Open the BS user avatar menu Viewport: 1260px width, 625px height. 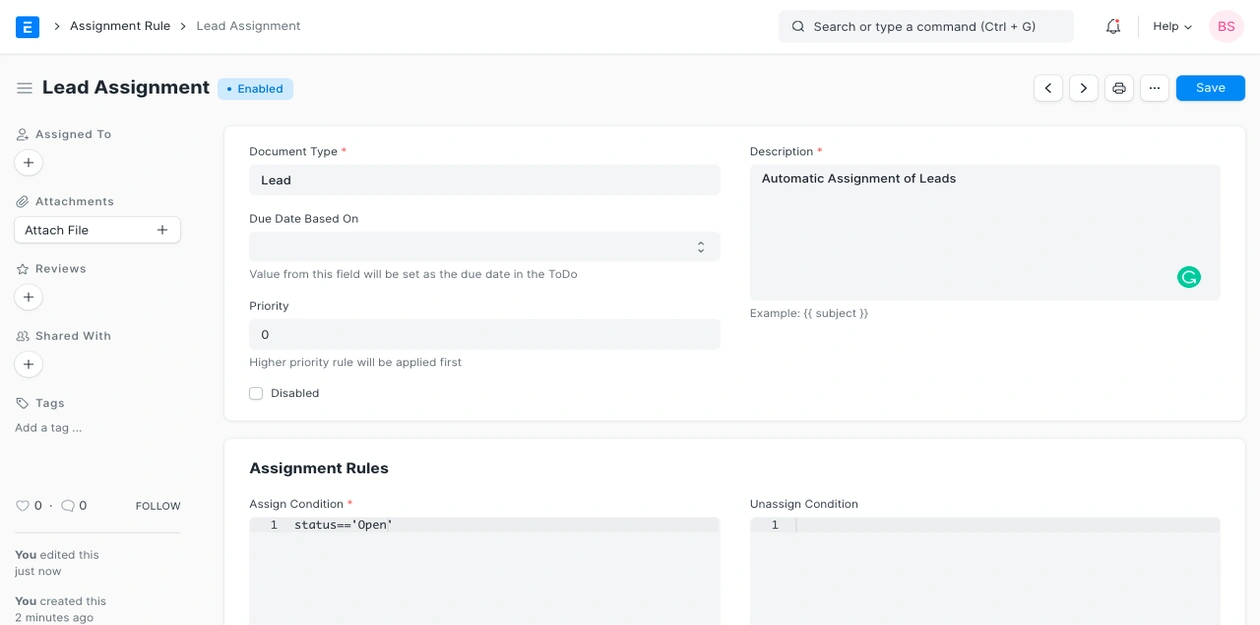(1225, 27)
